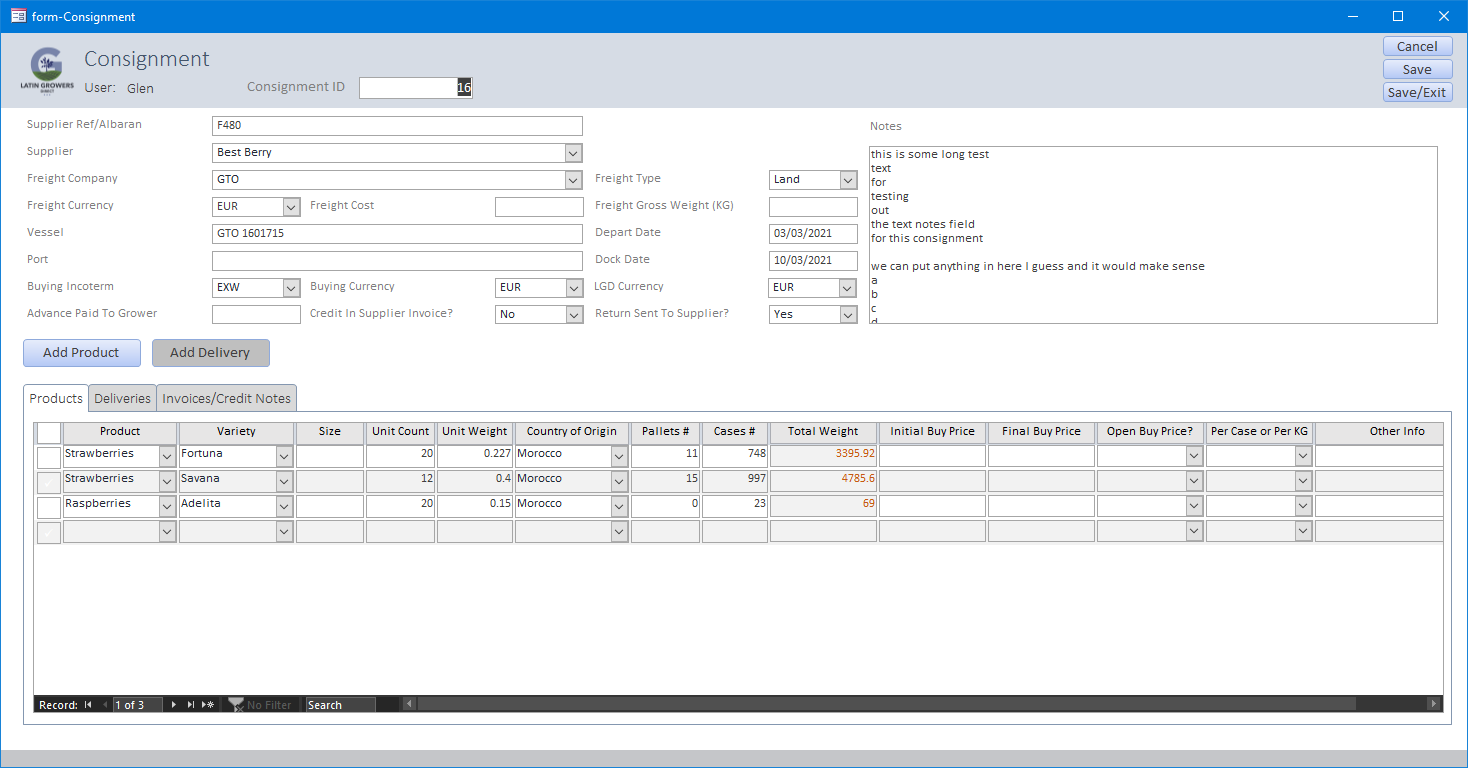1468x768 pixels.
Task: Click the Dock Date field
Action: click(x=813, y=261)
